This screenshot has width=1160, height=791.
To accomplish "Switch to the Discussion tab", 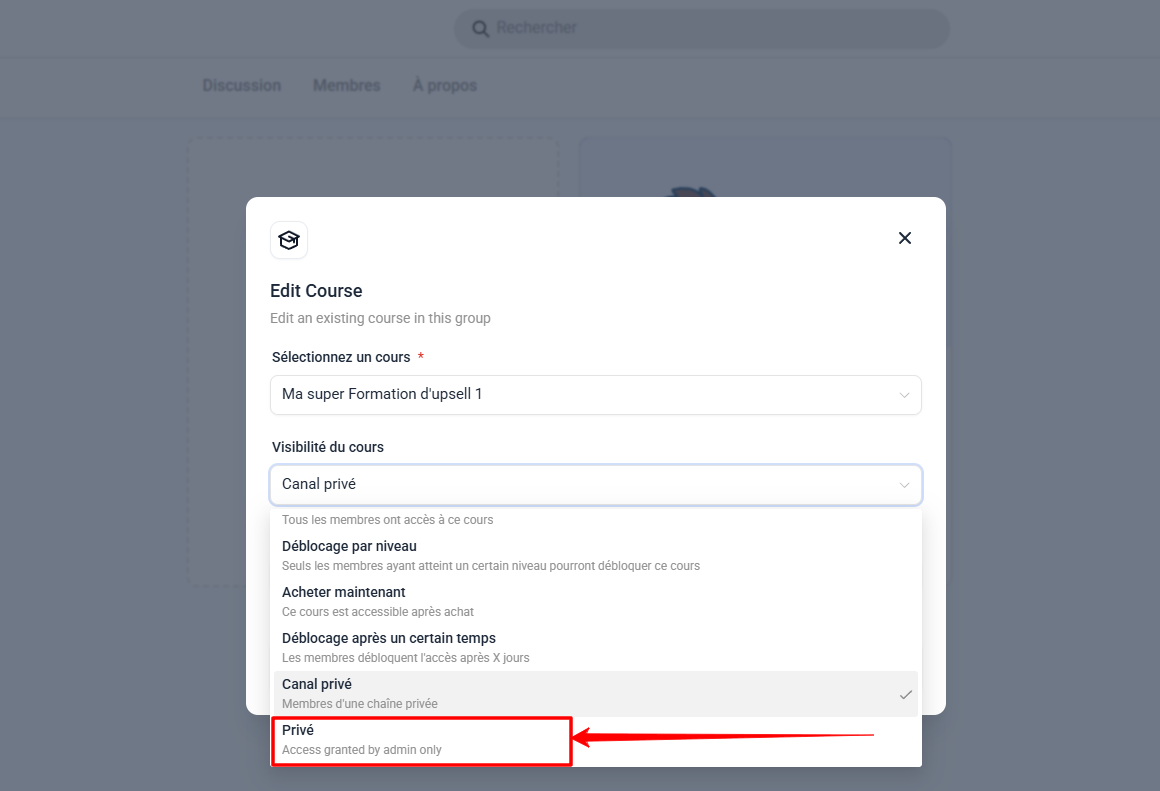I will pyautogui.click(x=242, y=85).
